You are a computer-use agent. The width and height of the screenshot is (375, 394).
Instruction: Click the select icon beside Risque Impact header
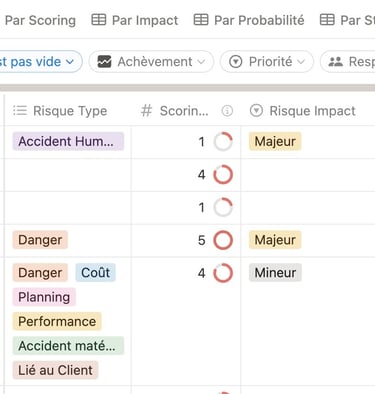(x=256, y=110)
